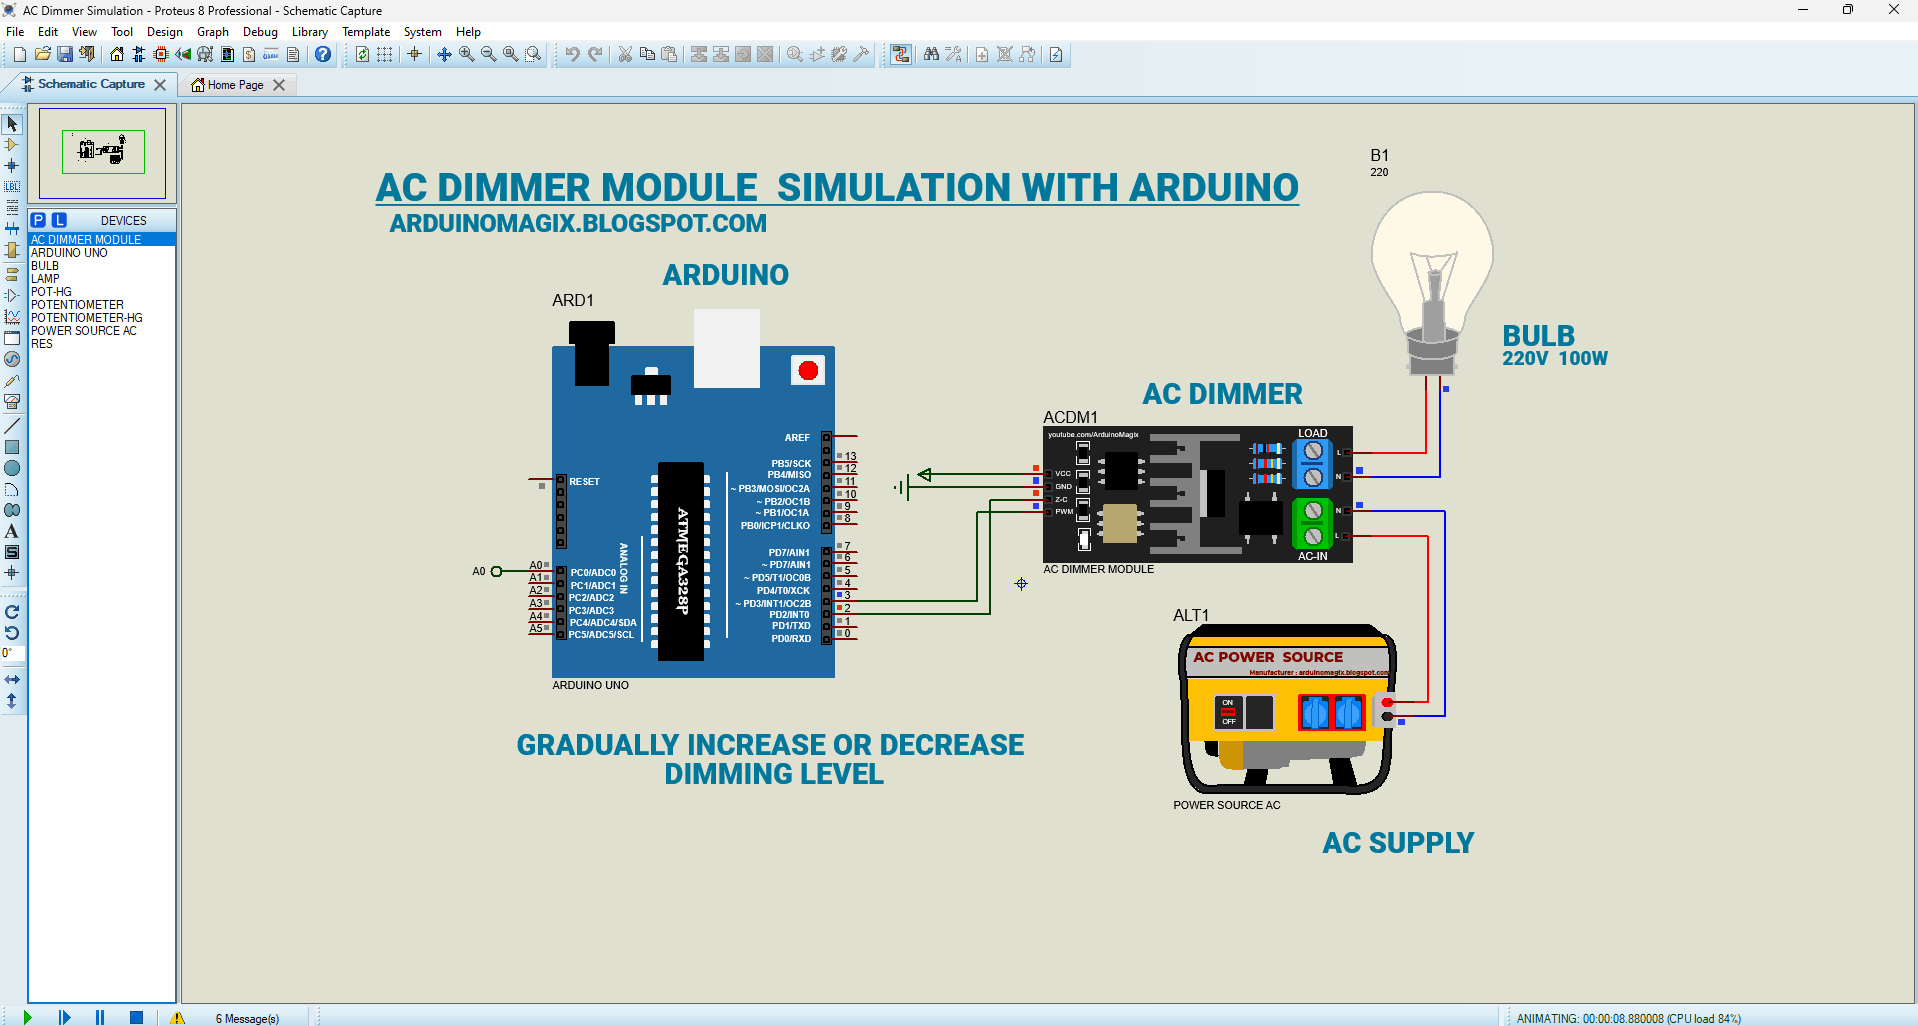Click the P pick devices button

[38, 220]
